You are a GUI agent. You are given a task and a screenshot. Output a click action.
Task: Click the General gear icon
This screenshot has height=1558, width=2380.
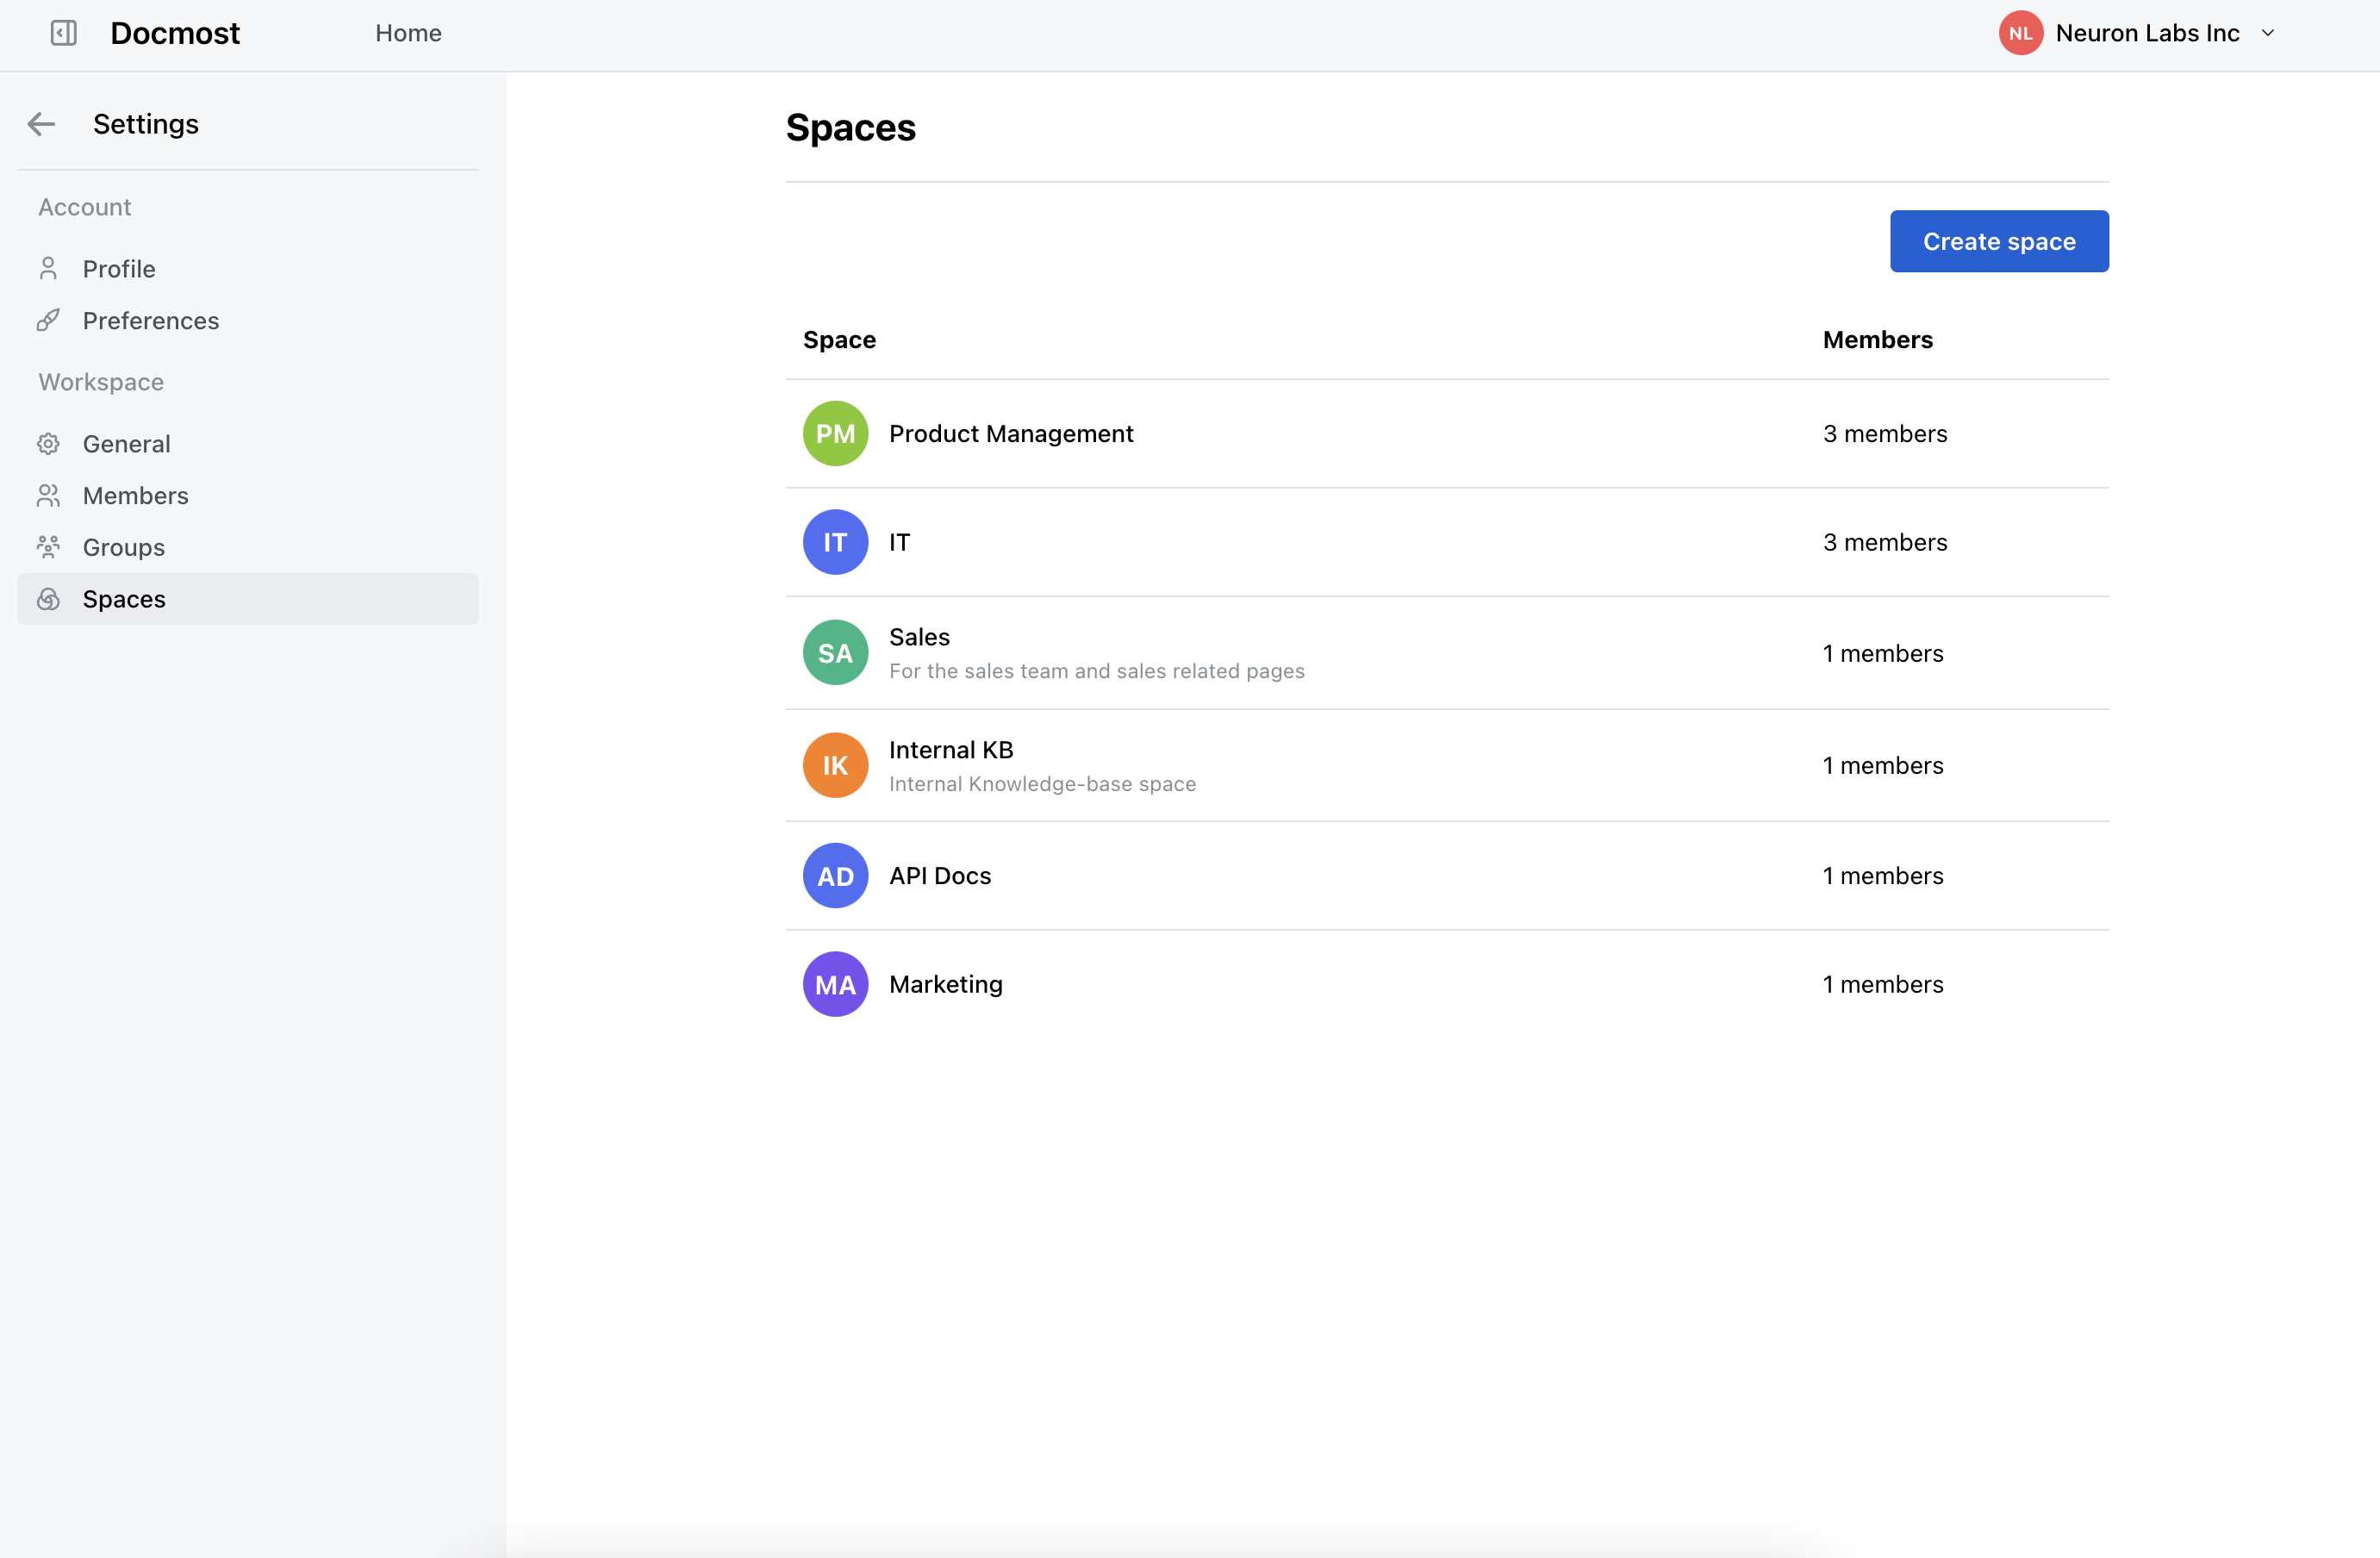pos(48,443)
